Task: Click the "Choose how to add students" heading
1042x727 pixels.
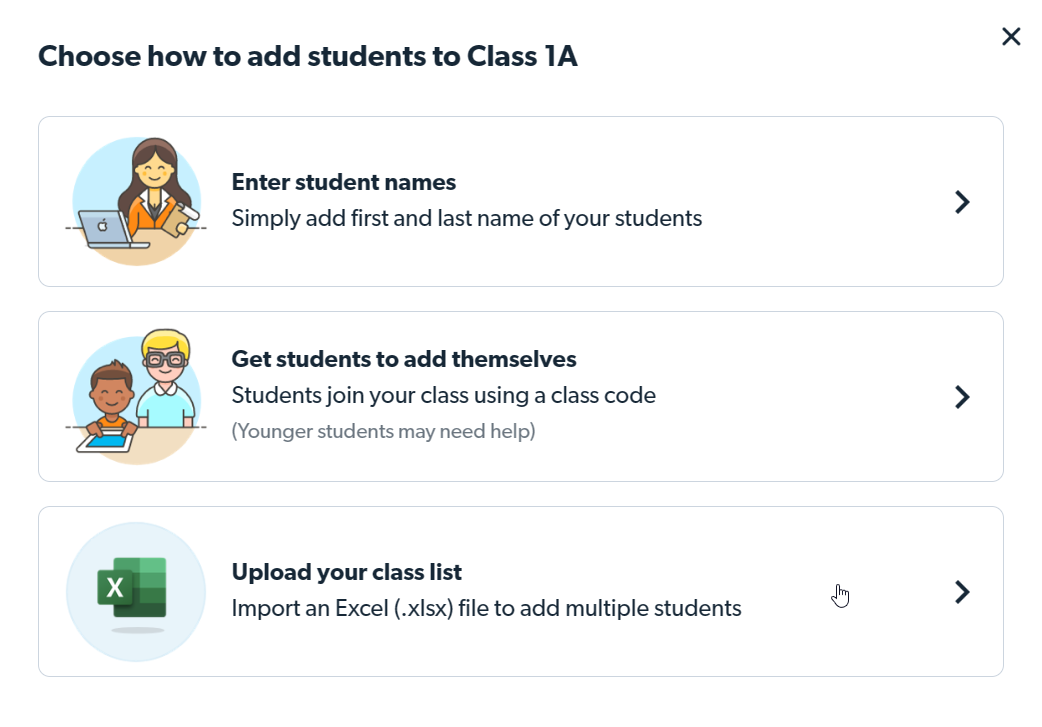Action: 308,56
